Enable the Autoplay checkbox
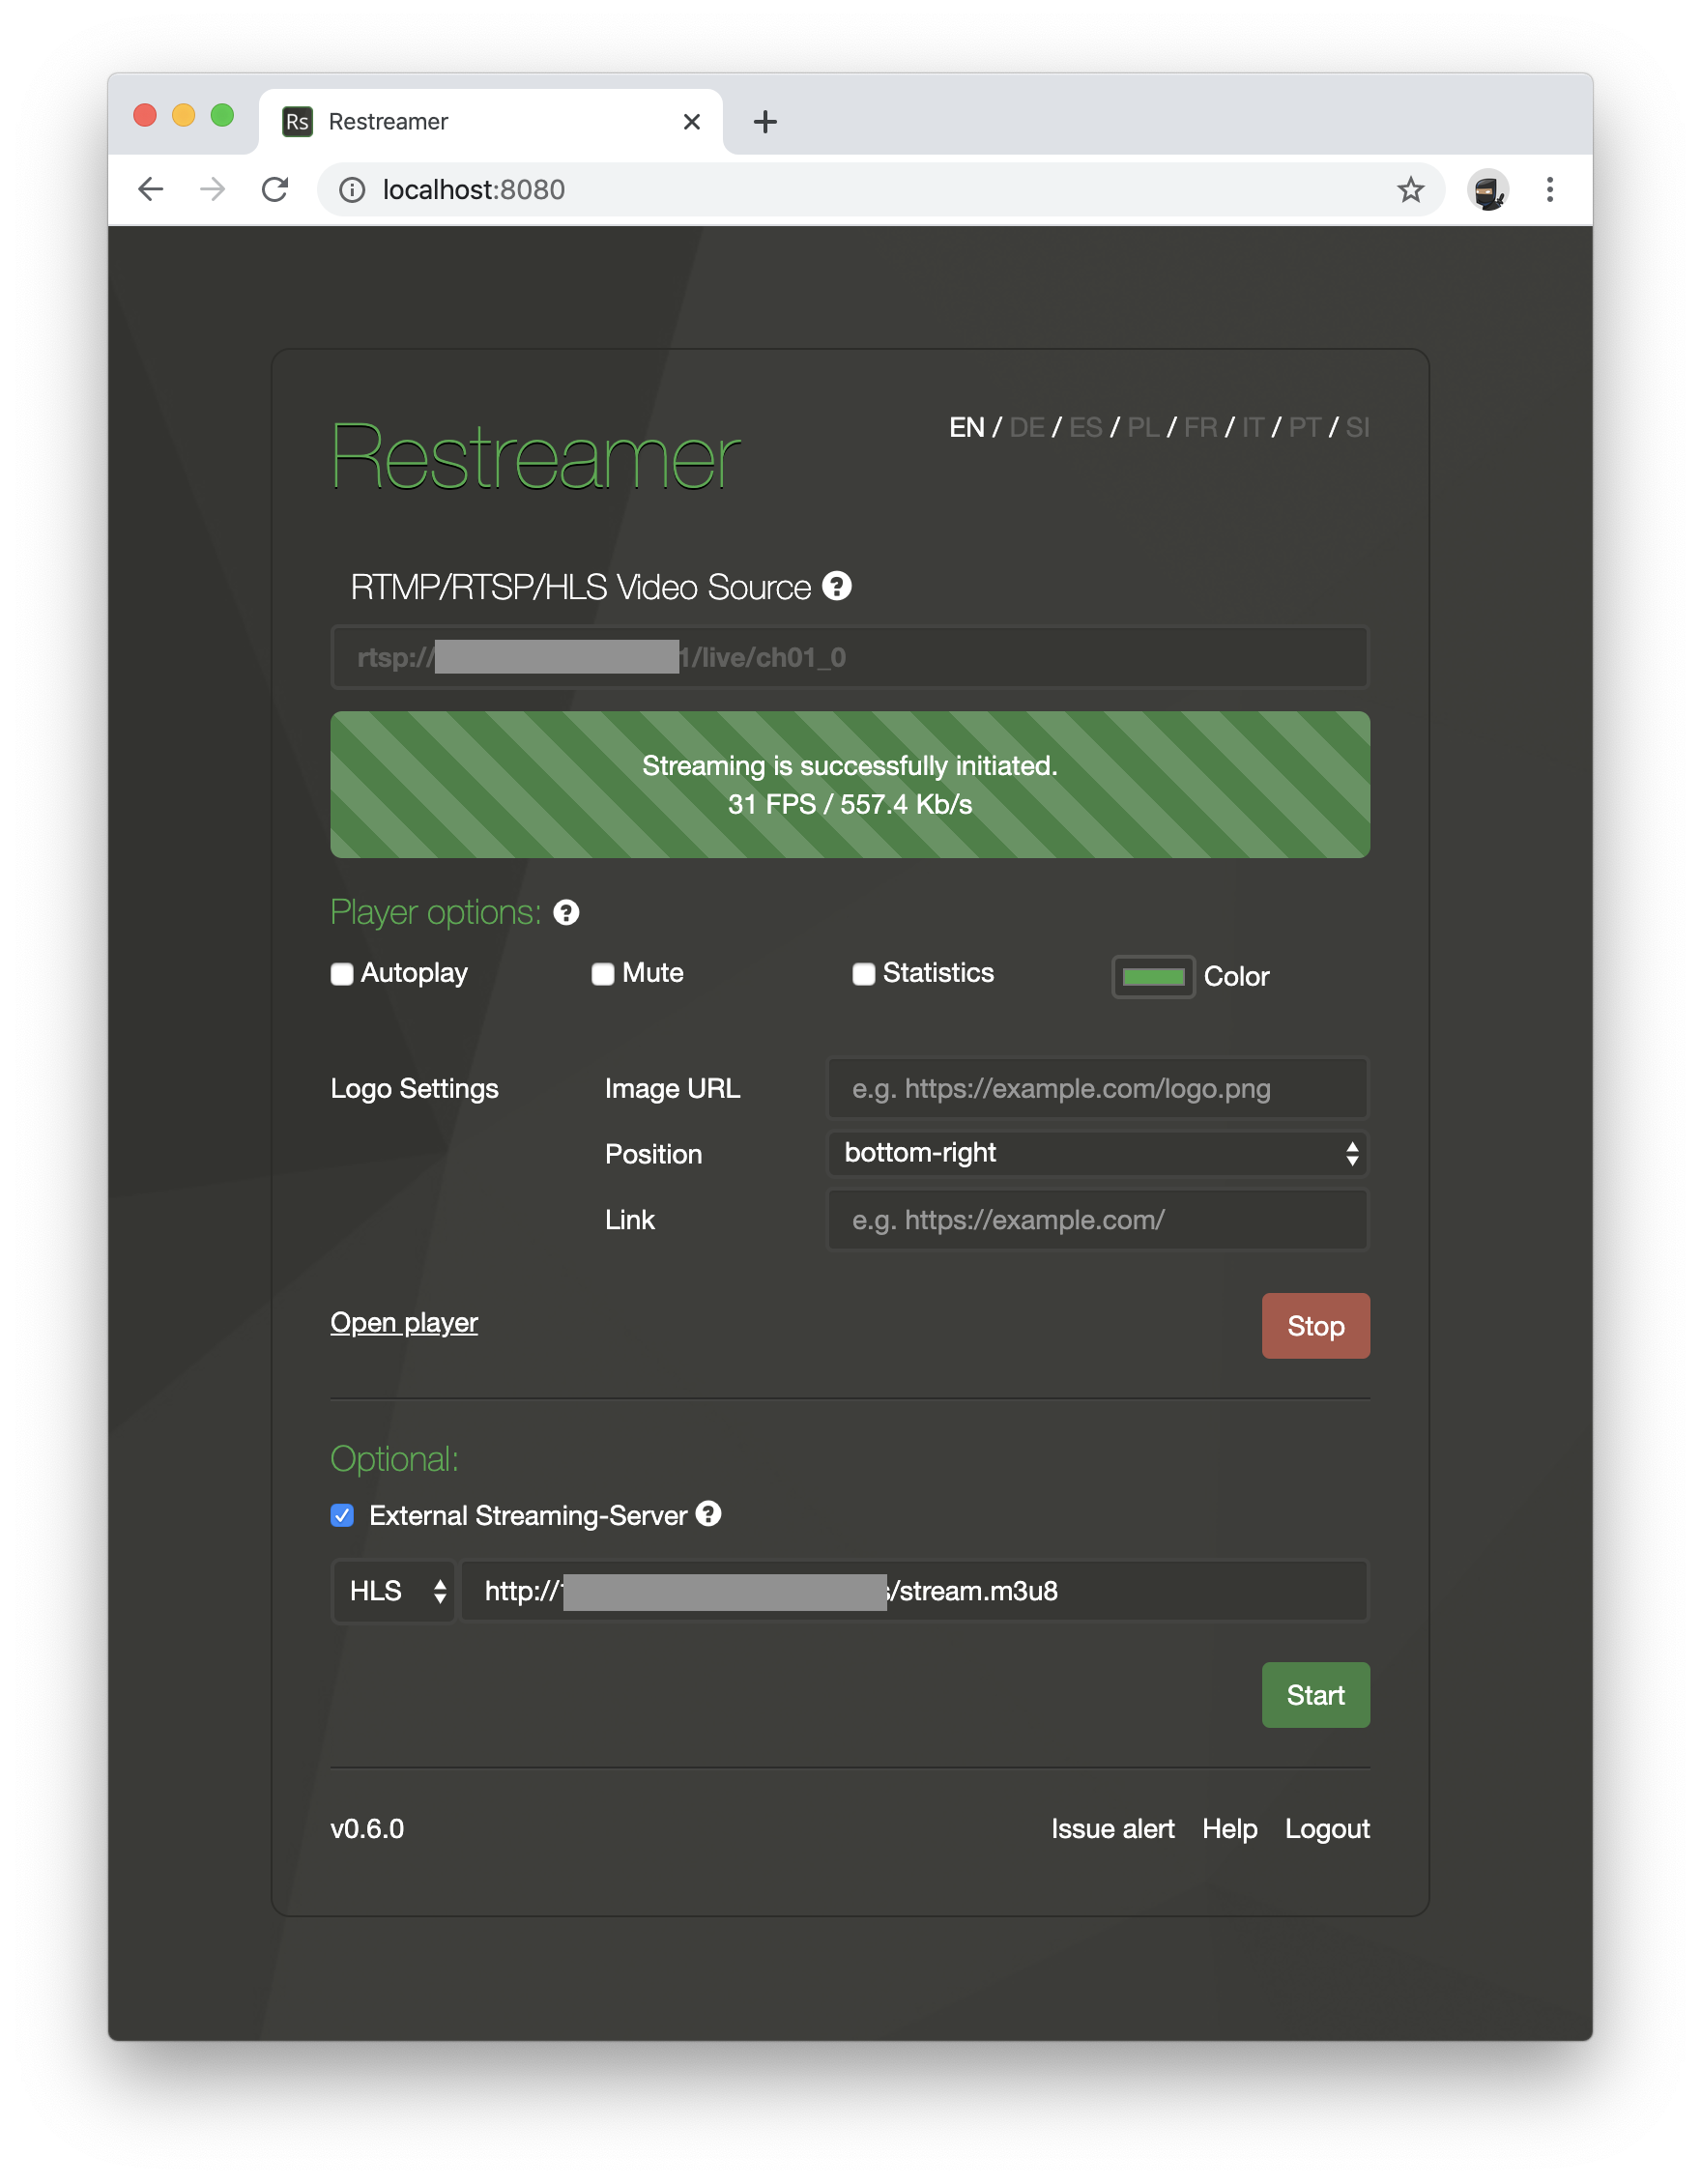Image resolution: width=1701 pixels, height=2184 pixels. click(342, 974)
